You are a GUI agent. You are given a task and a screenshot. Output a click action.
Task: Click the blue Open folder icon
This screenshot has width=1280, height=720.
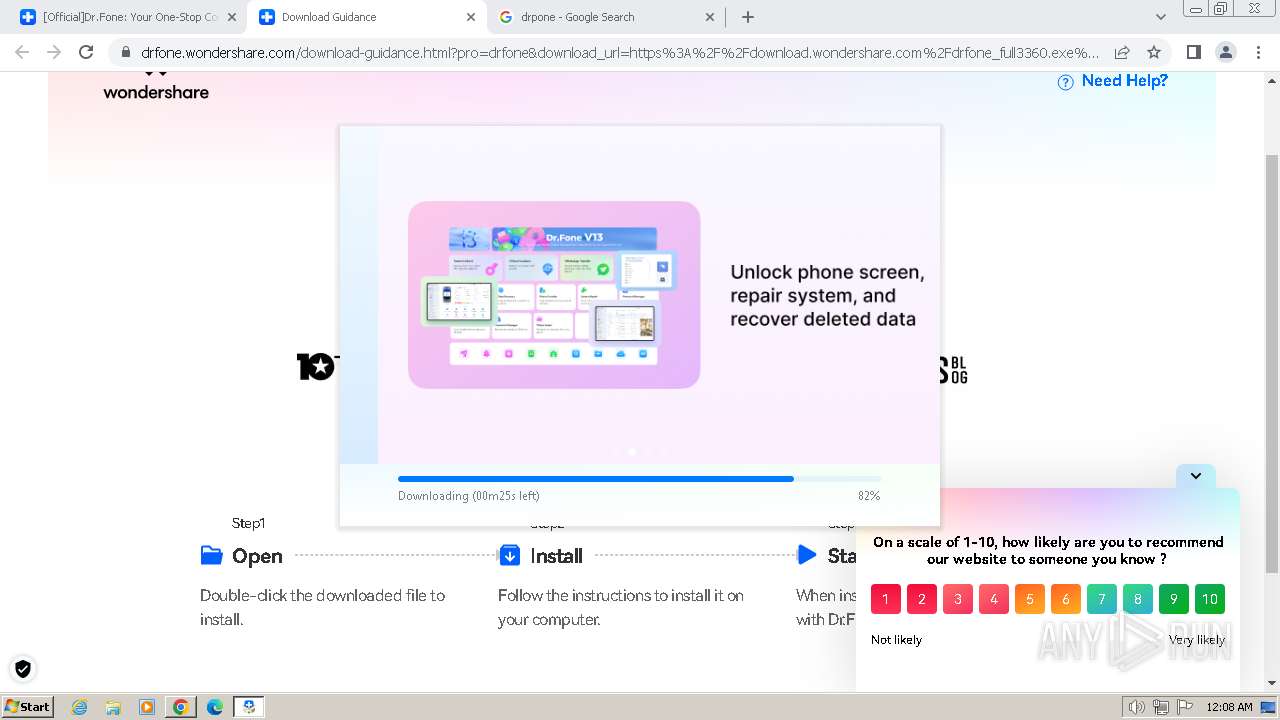(211, 555)
